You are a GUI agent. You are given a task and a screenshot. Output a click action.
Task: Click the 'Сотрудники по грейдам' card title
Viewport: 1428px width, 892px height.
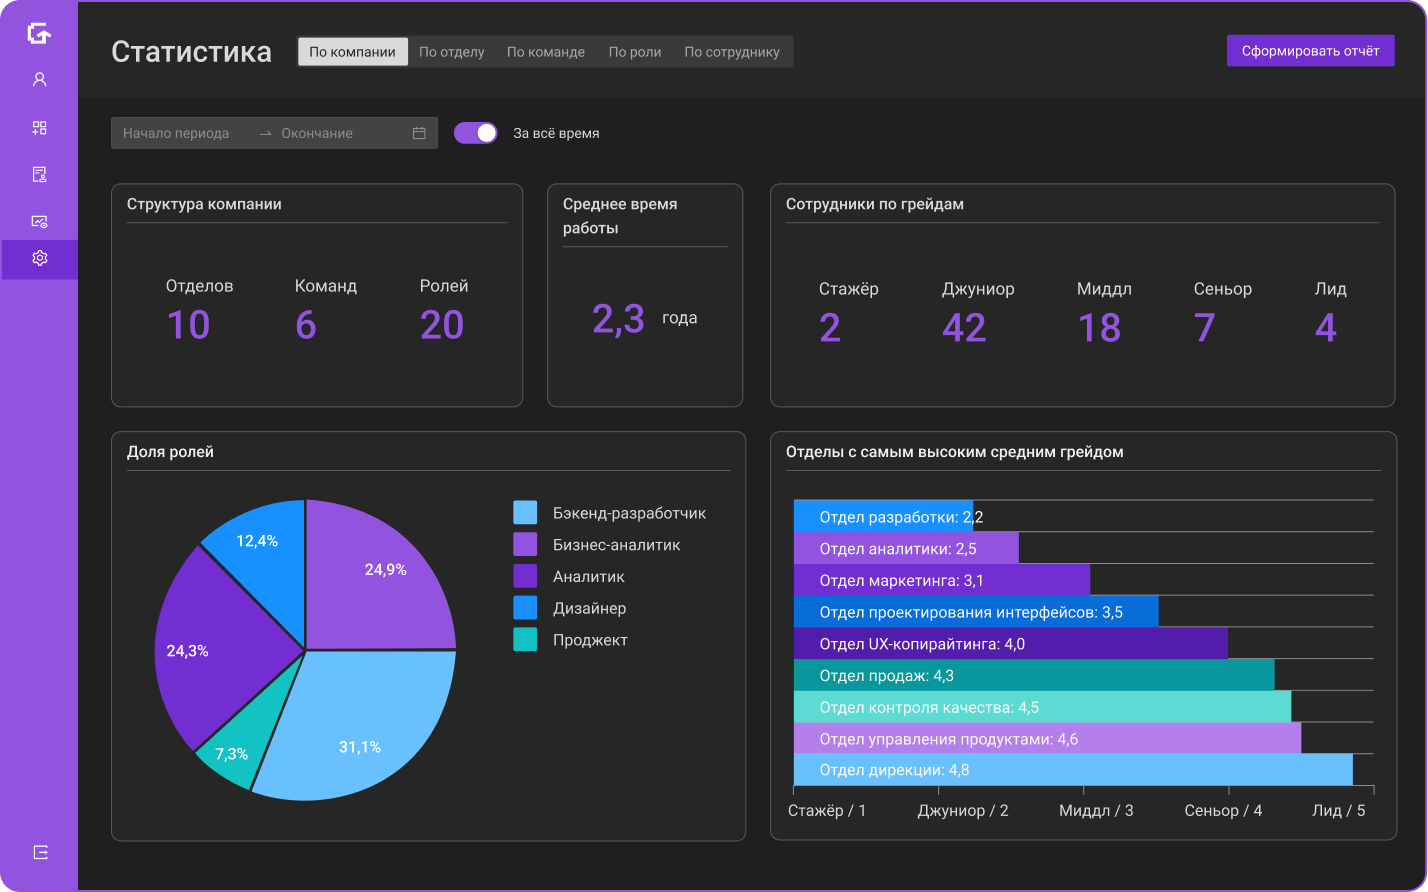(x=875, y=204)
